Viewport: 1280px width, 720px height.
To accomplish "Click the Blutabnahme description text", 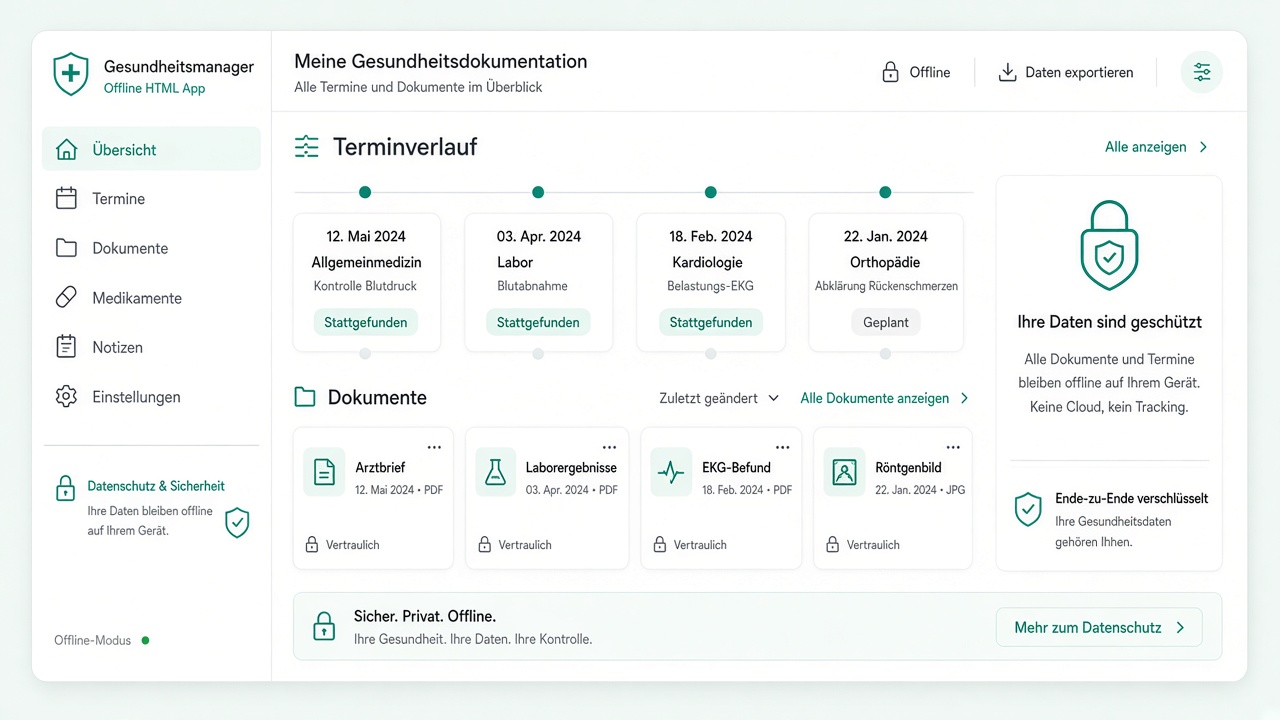I will point(532,286).
